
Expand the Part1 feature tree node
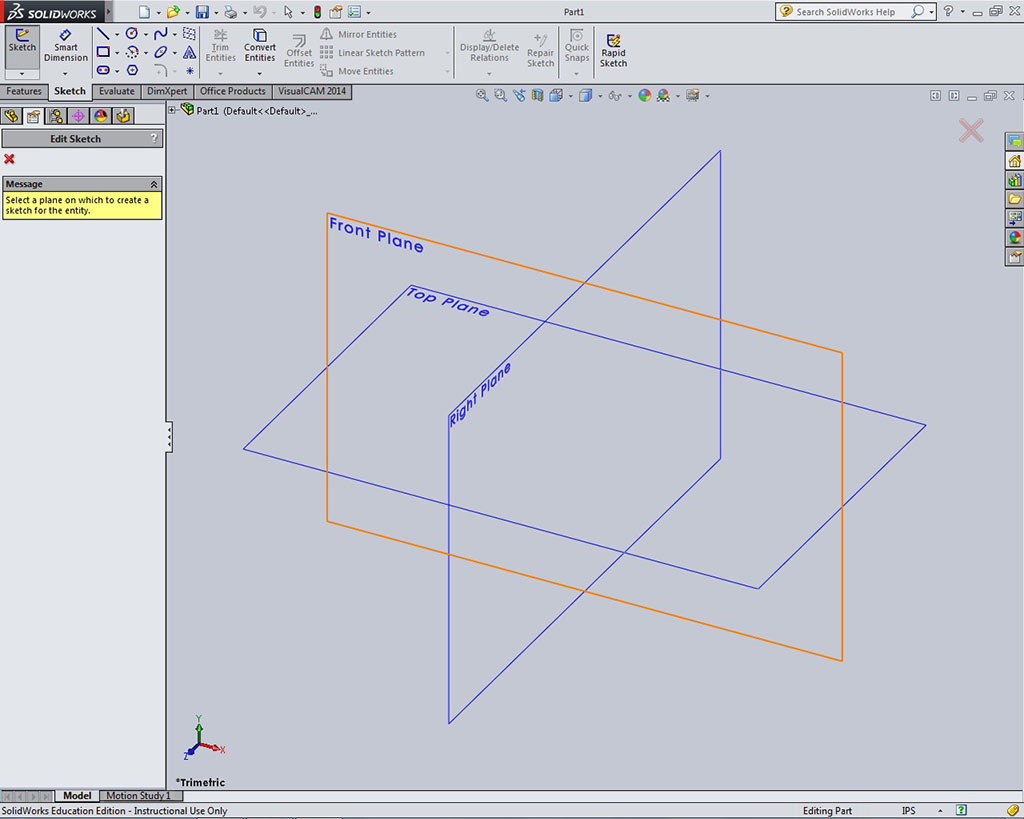(172, 110)
